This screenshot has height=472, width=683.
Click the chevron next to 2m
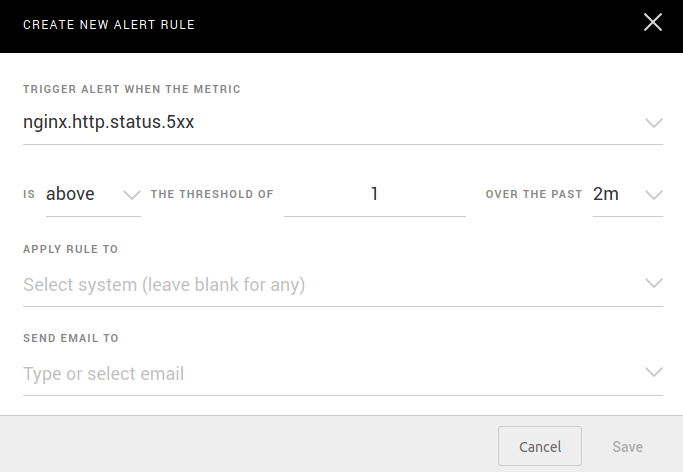[x=654, y=194]
